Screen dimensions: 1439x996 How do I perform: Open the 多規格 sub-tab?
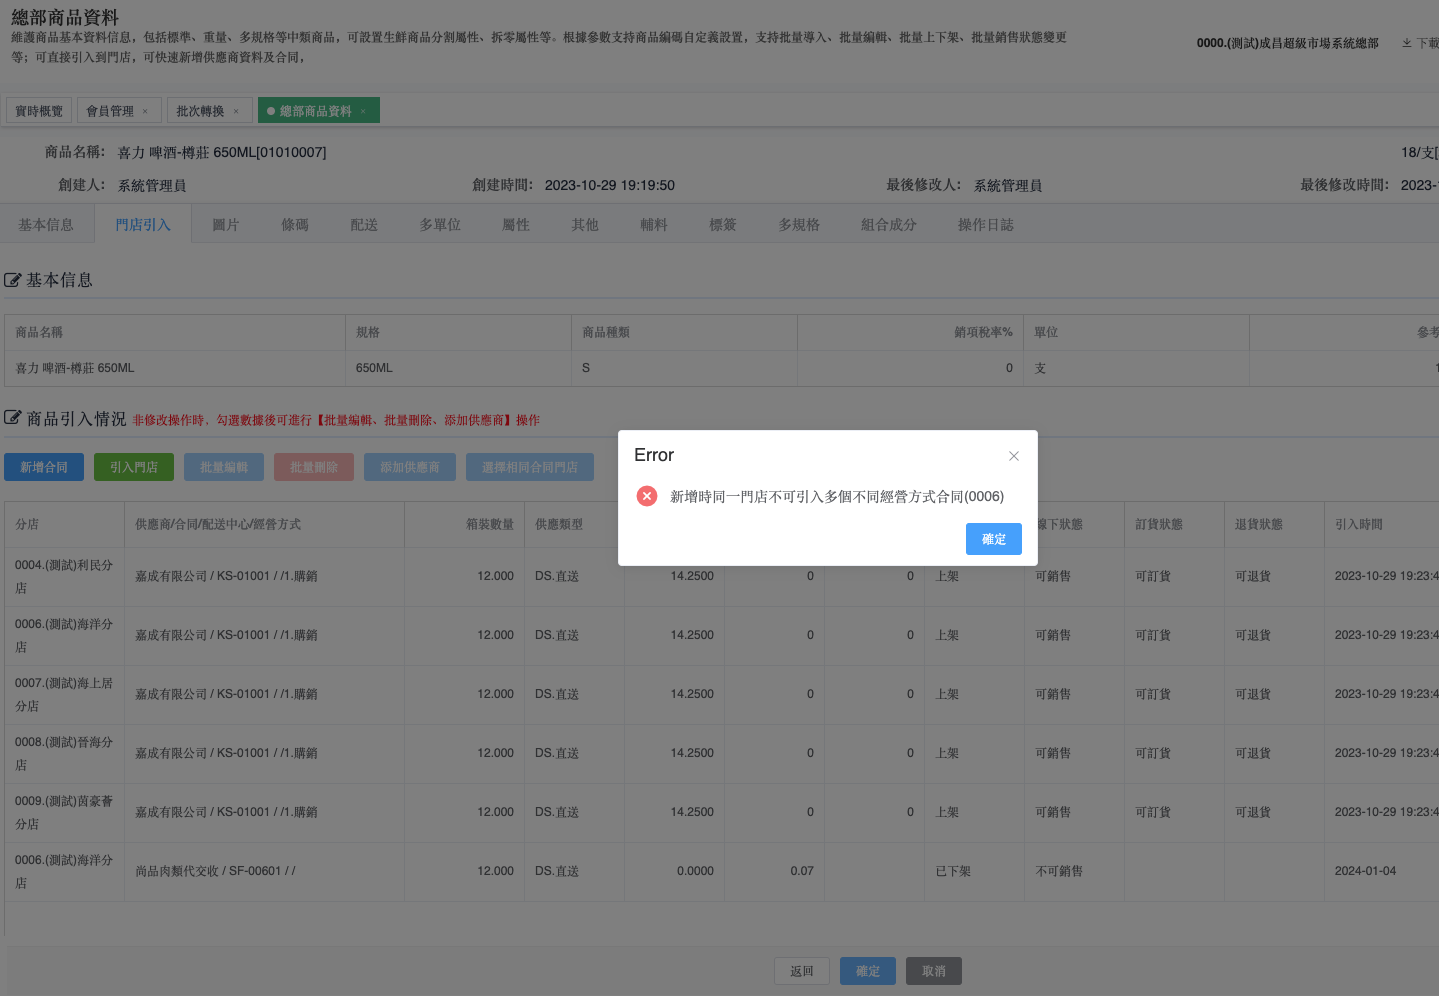tap(799, 225)
